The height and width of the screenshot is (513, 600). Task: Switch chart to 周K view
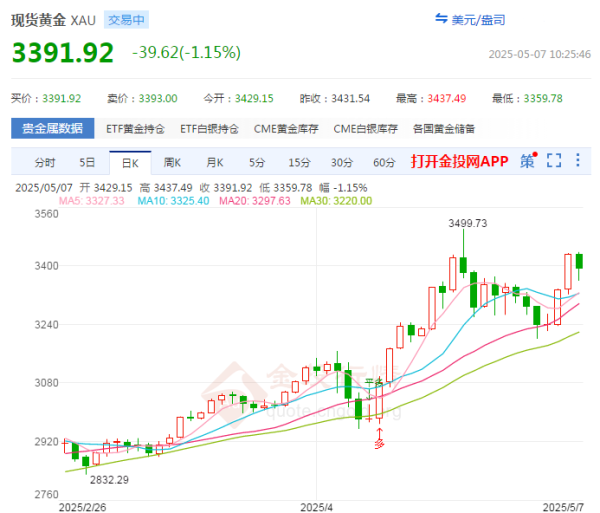coord(172,163)
